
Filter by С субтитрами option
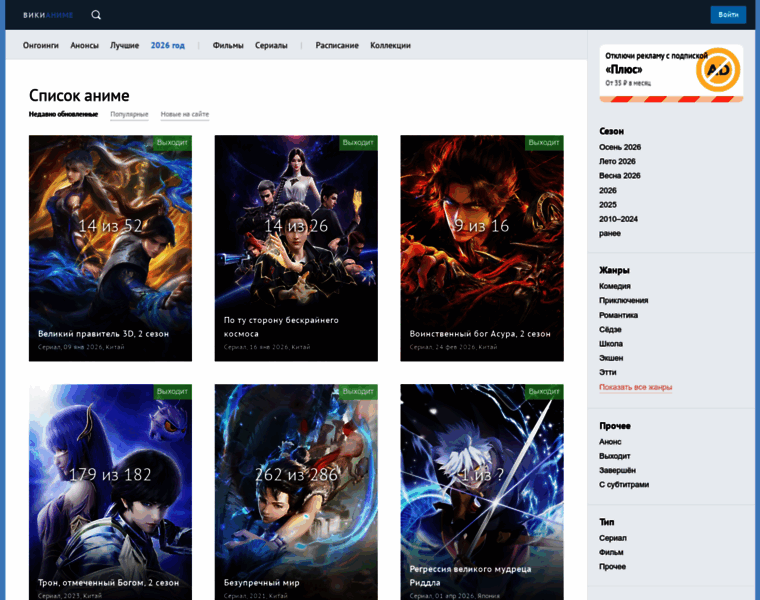click(624, 484)
